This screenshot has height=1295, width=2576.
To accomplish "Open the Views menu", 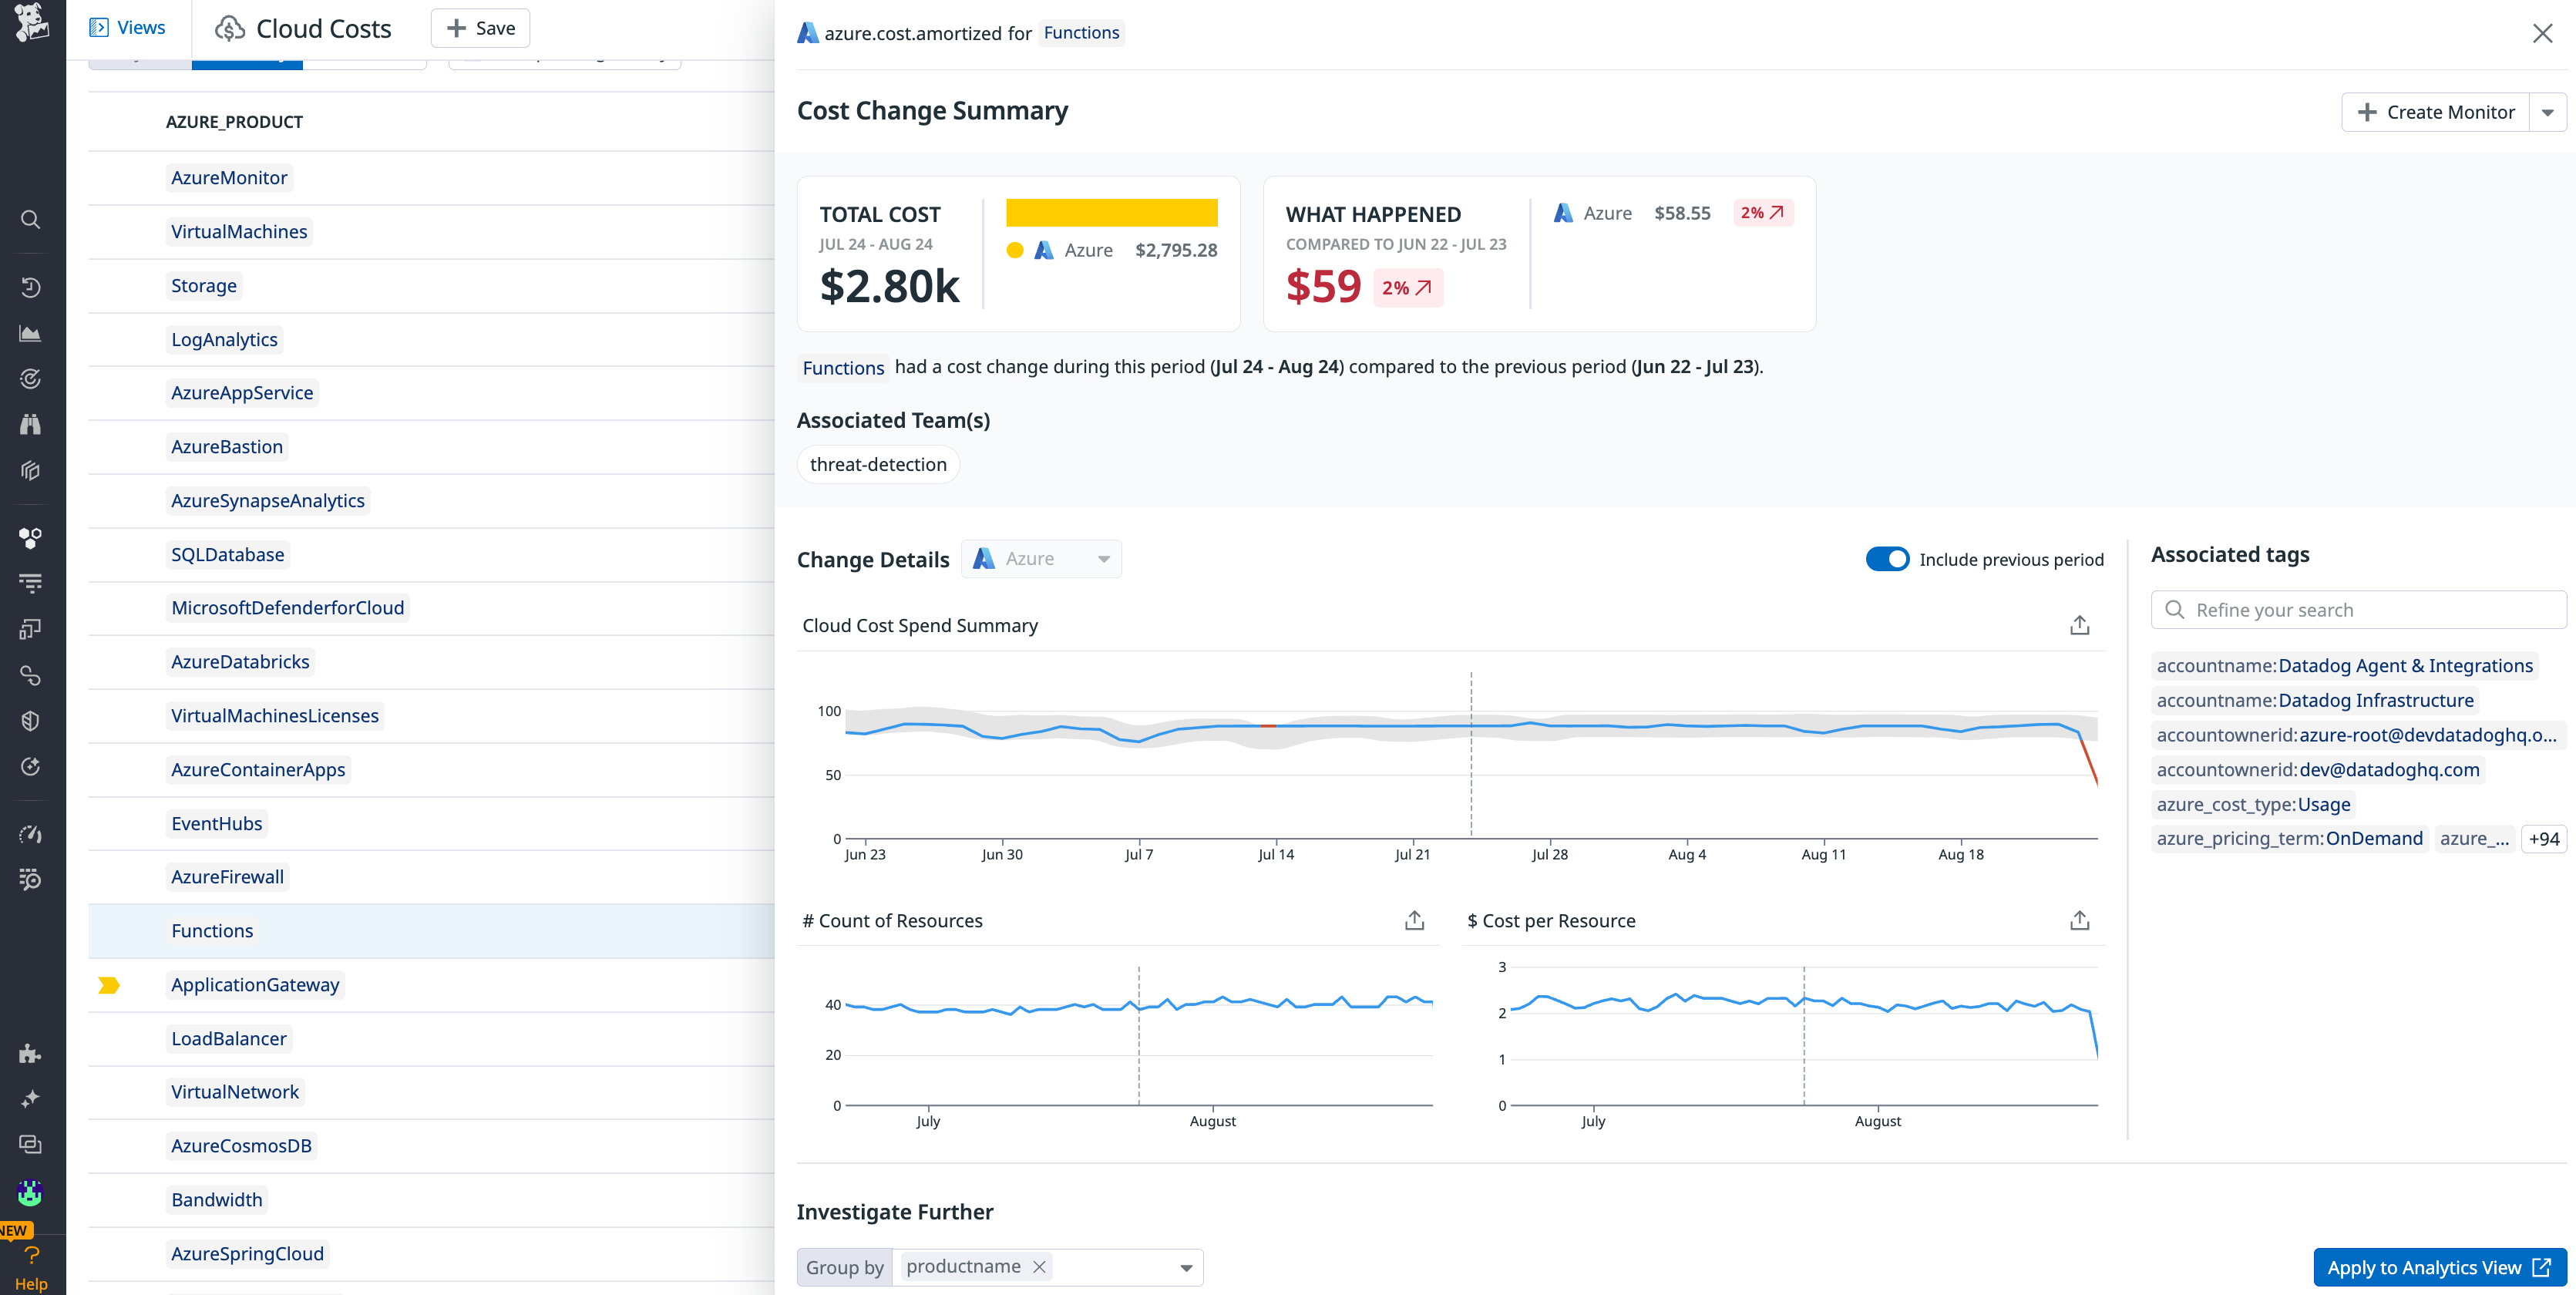I will 128,27.
